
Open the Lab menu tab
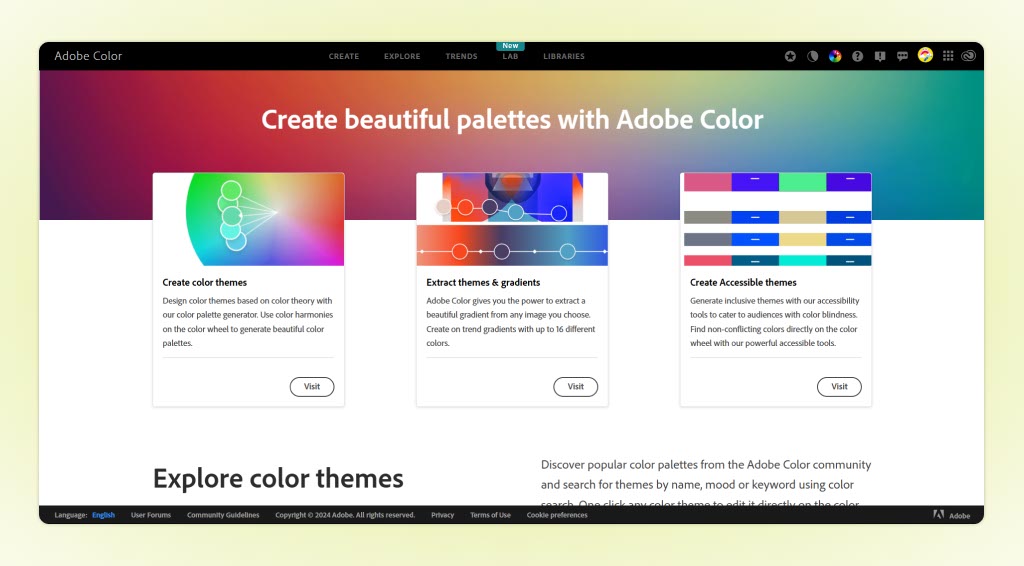(x=510, y=56)
